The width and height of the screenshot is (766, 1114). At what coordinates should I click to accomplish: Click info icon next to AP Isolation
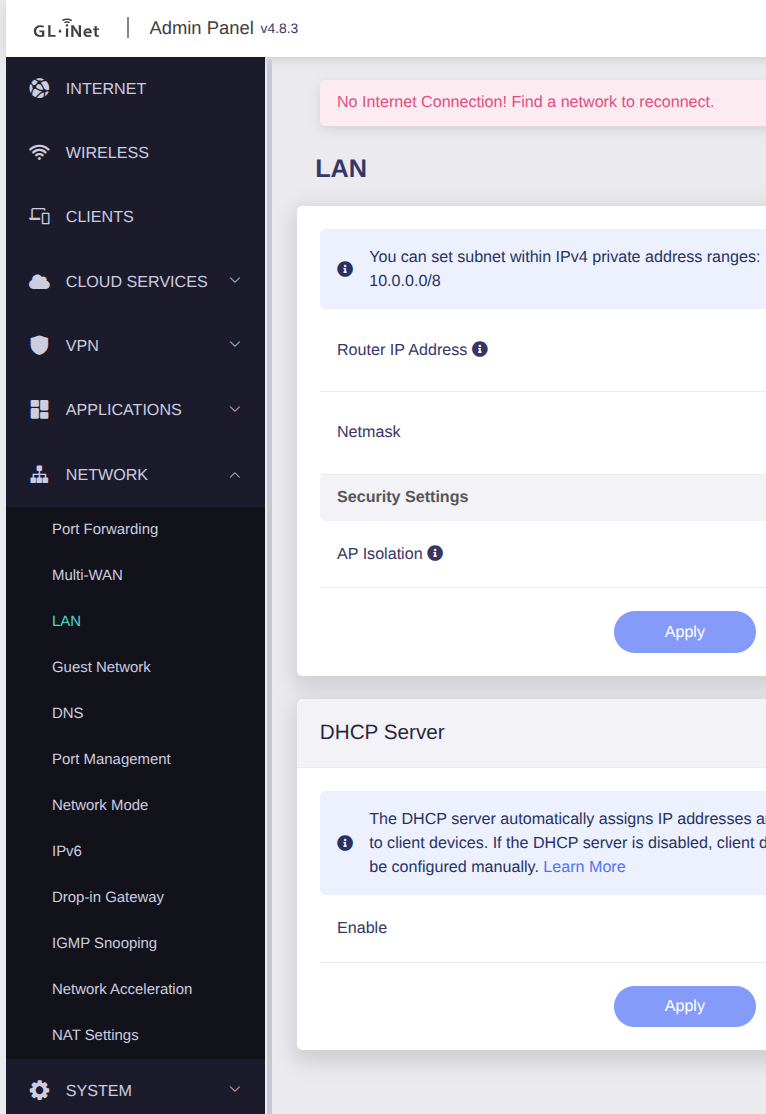point(435,553)
